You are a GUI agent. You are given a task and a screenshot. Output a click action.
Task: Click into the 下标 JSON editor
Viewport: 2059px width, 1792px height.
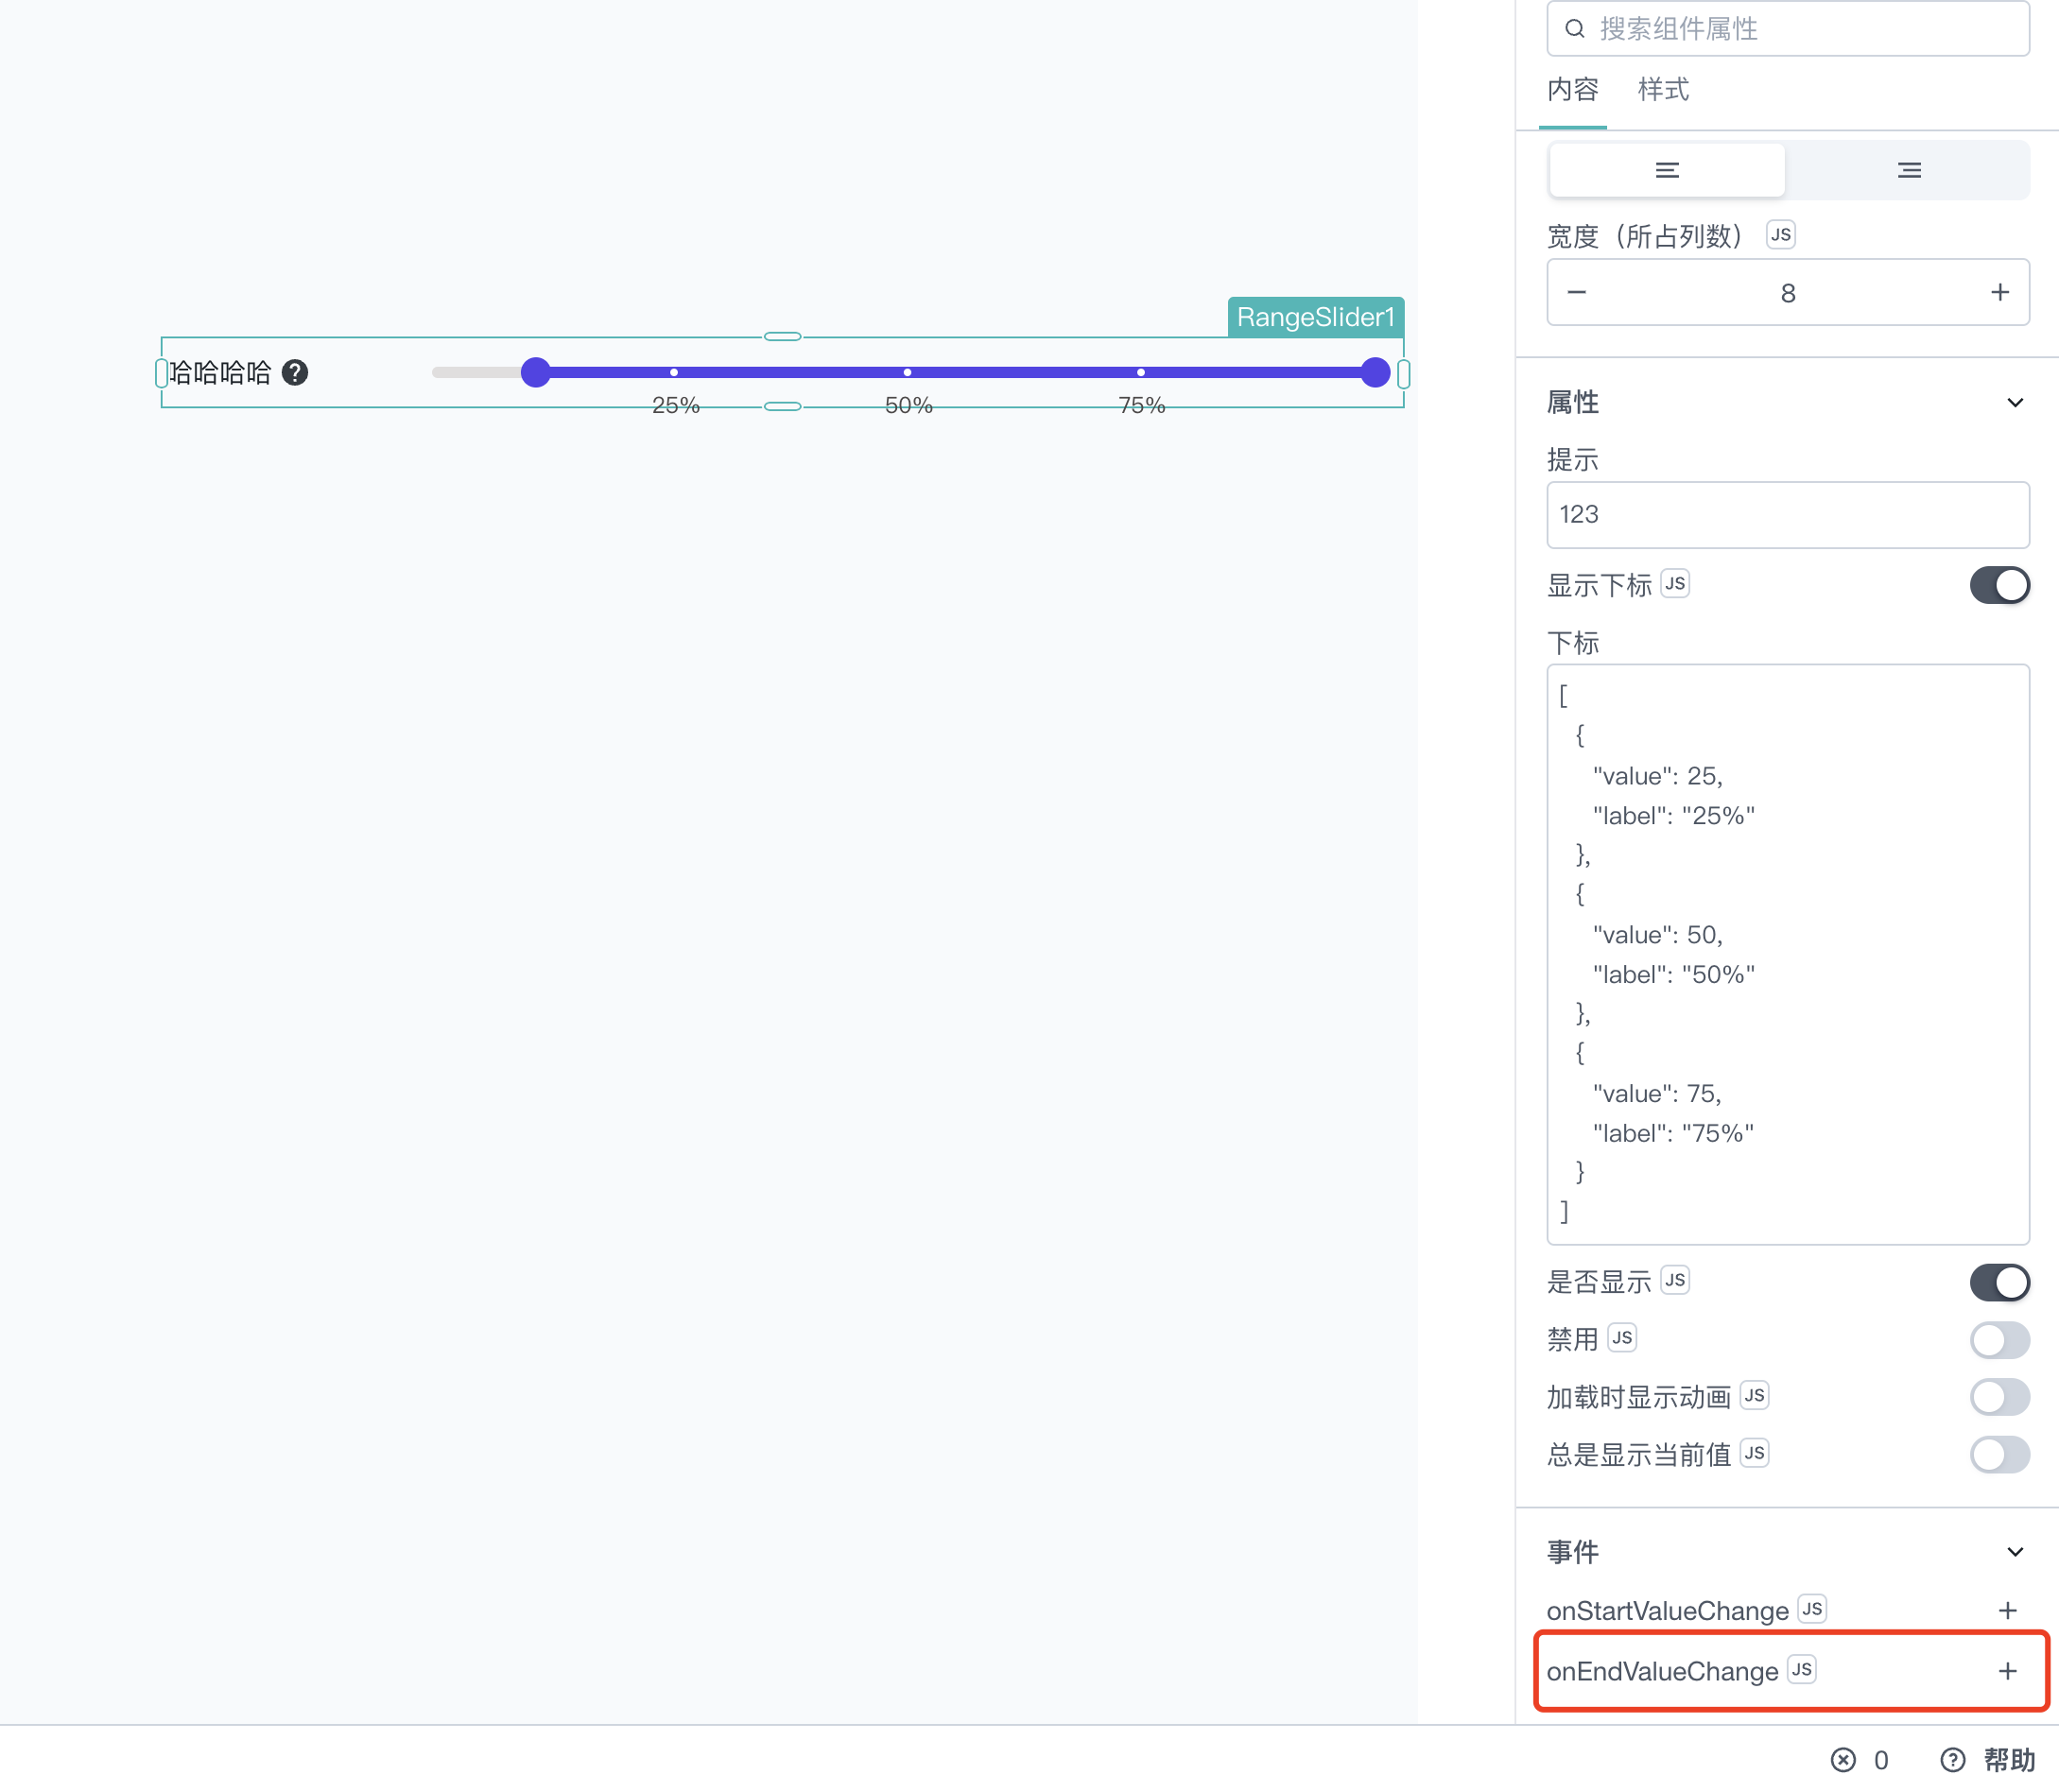click(x=1788, y=954)
